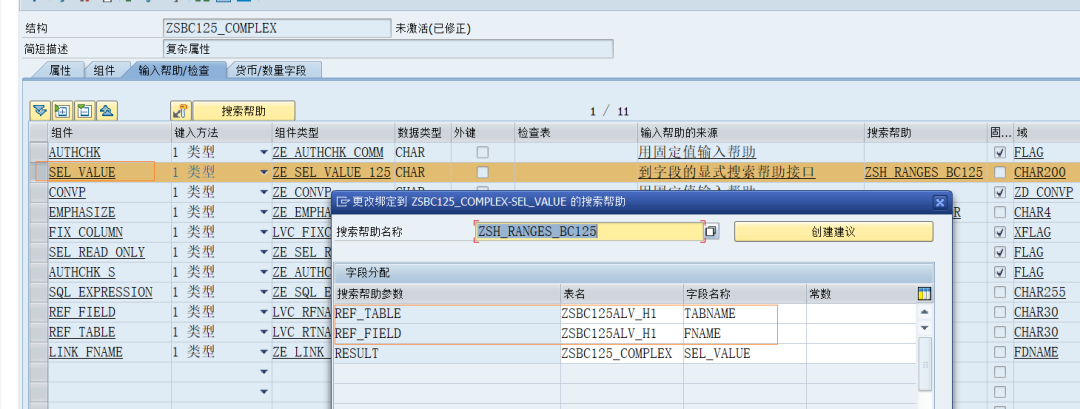Click the TABNAME field name cell
The height and width of the screenshot is (409, 1080).
[x=744, y=313]
